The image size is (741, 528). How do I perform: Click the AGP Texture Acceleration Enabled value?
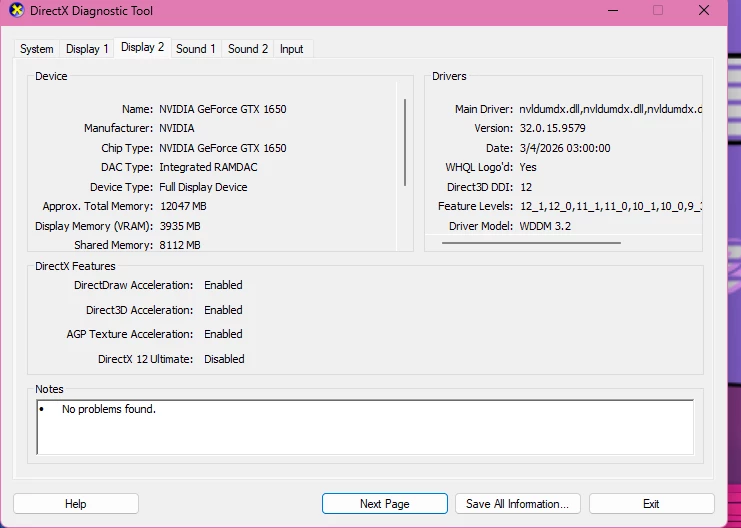point(223,334)
